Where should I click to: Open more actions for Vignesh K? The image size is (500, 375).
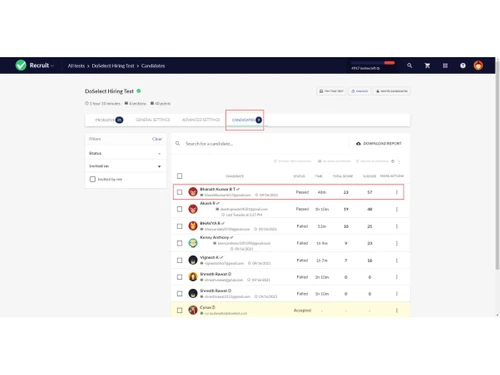pos(397,260)
